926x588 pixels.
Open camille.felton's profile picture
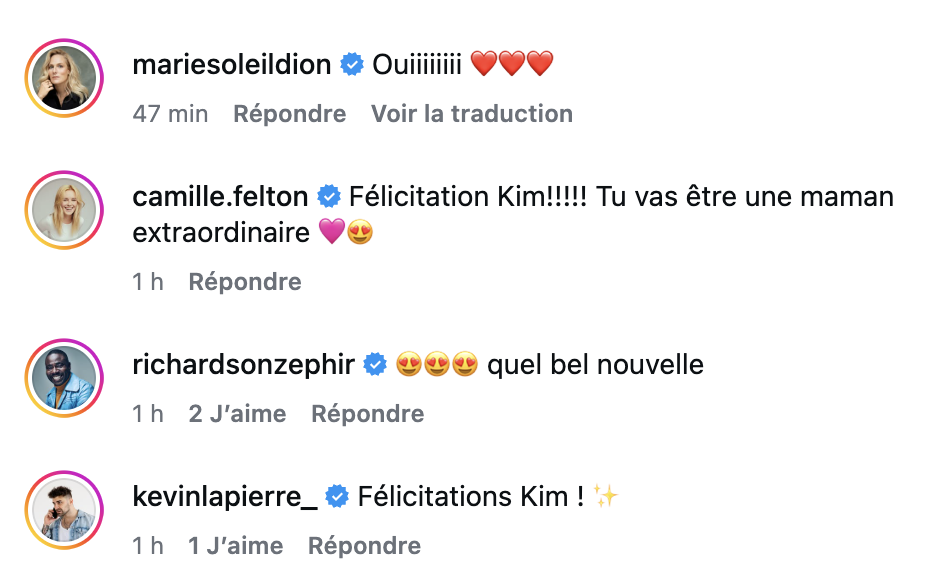click(65, 210)
